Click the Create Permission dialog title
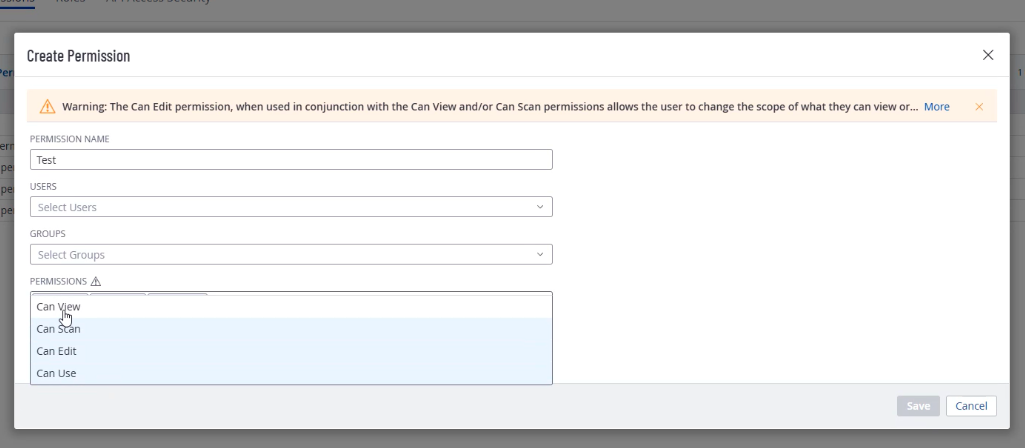 point(78,56)
